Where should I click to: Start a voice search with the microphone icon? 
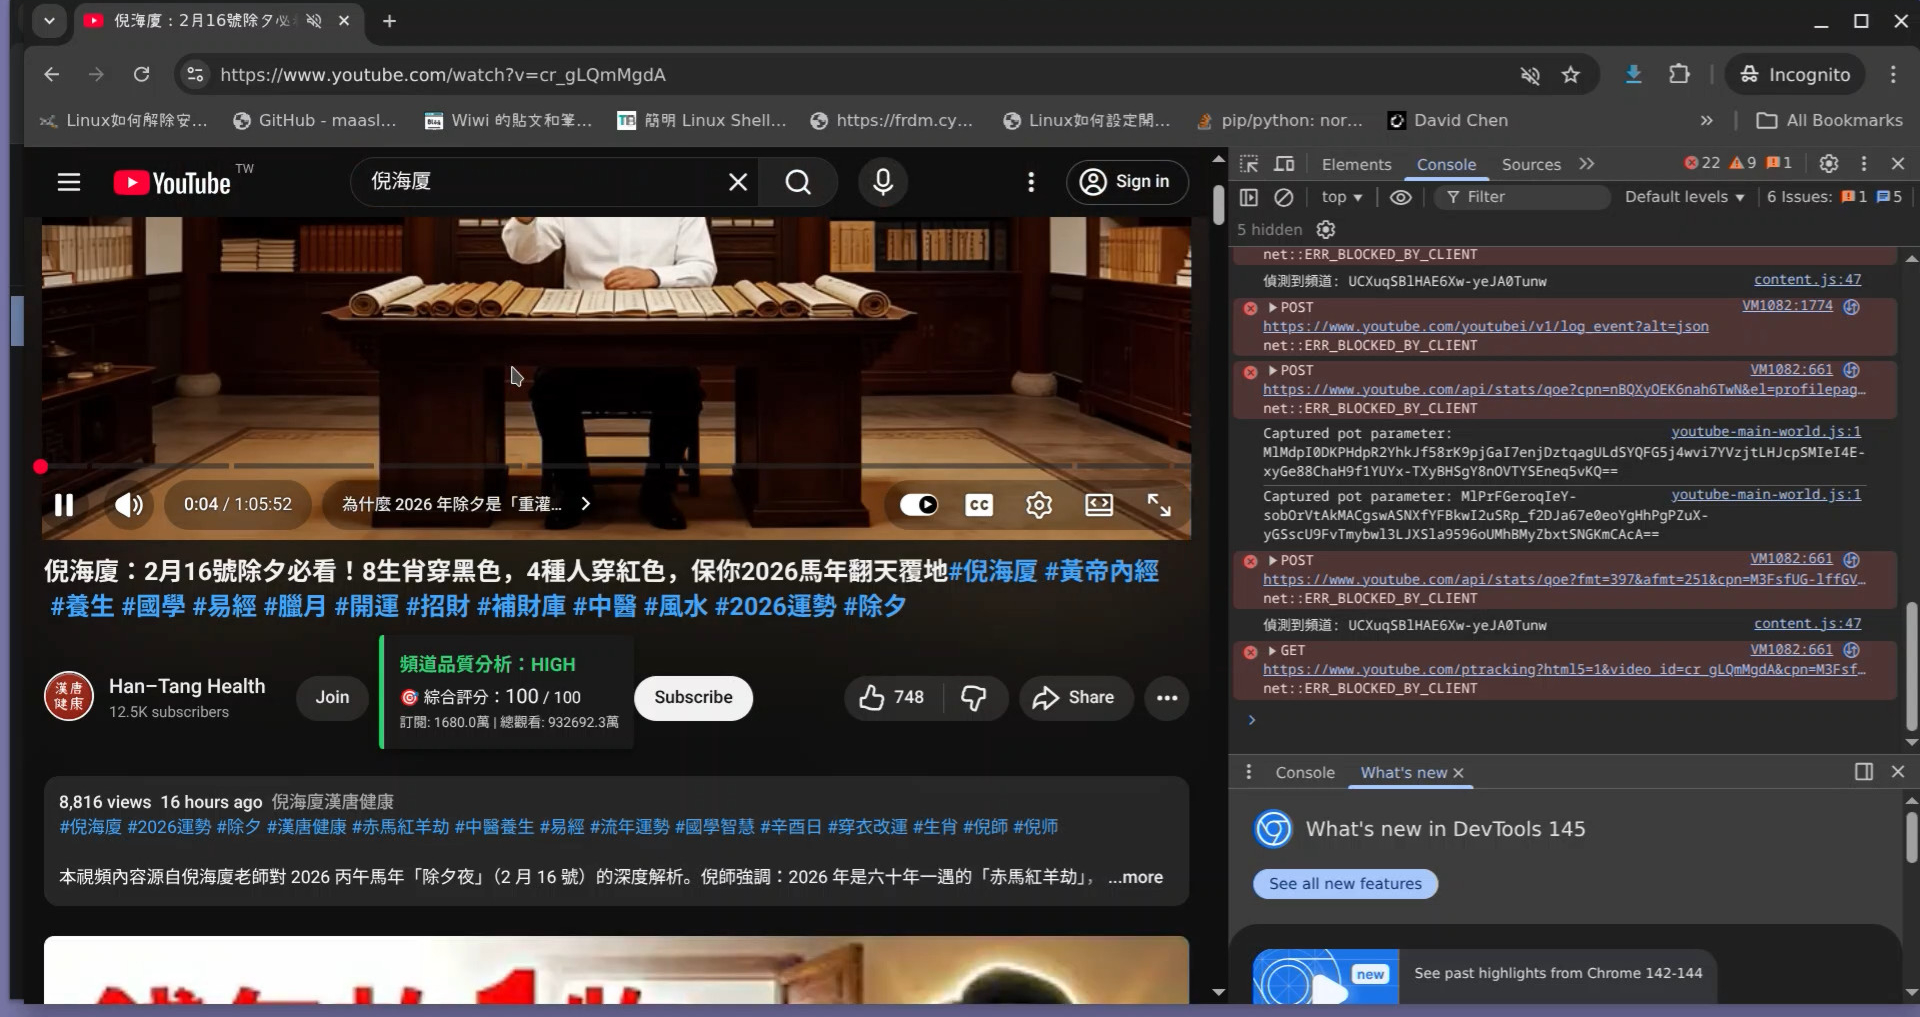(882, 182)
